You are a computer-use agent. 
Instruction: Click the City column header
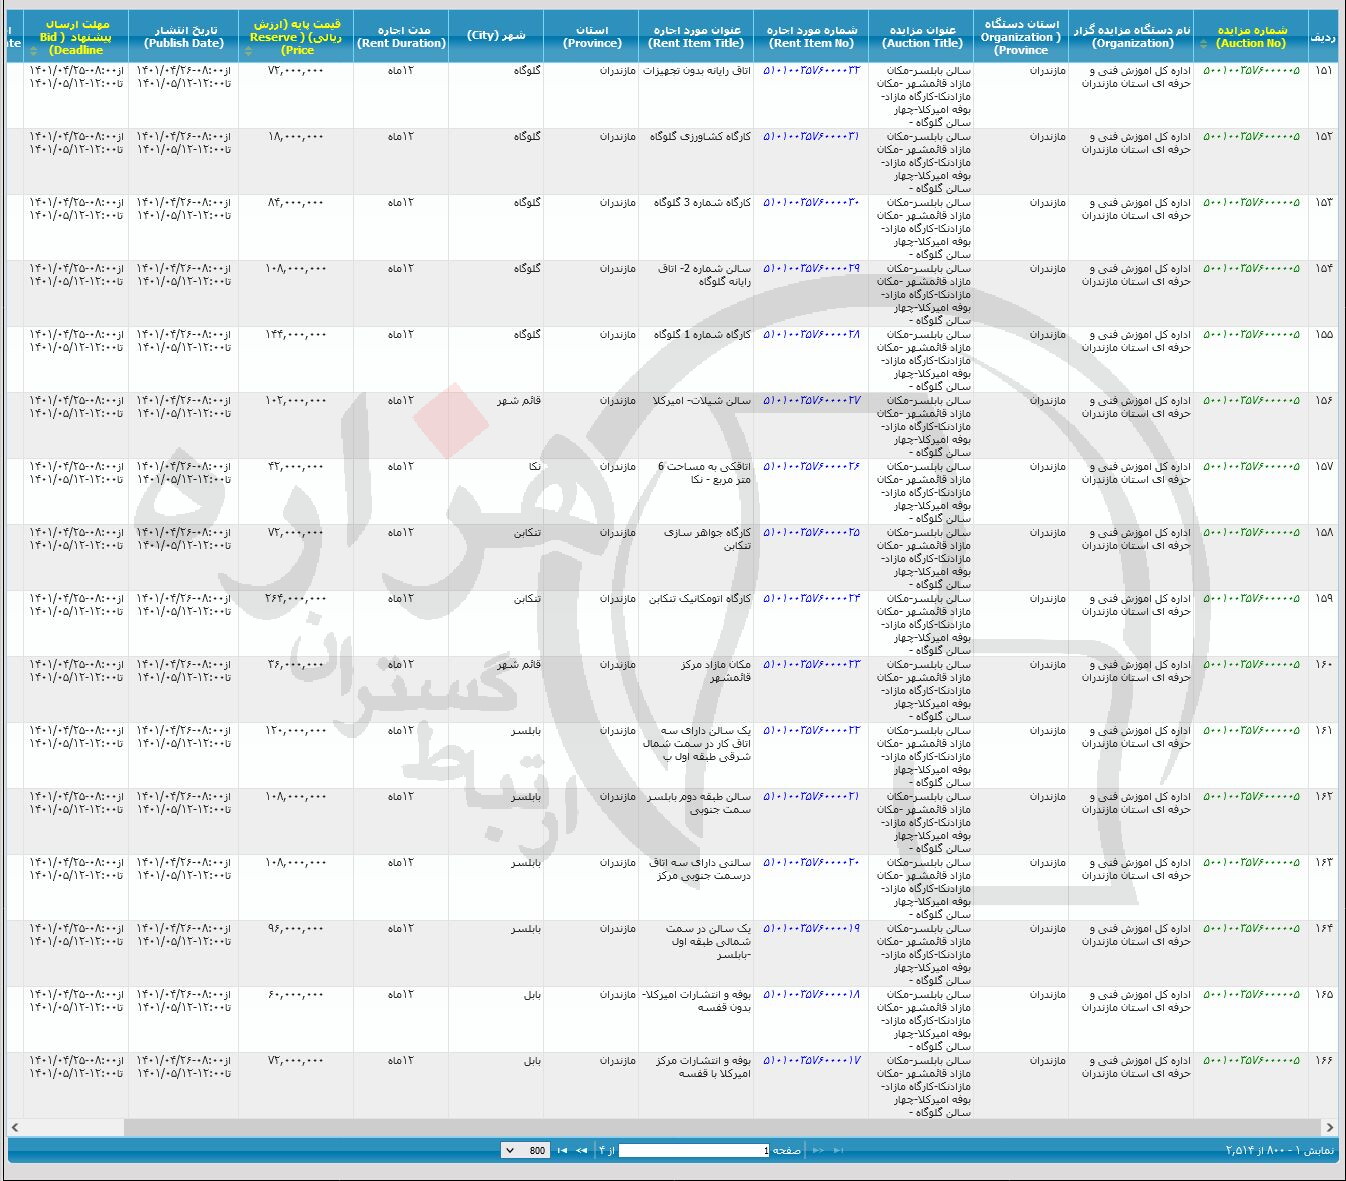point(496,37)
